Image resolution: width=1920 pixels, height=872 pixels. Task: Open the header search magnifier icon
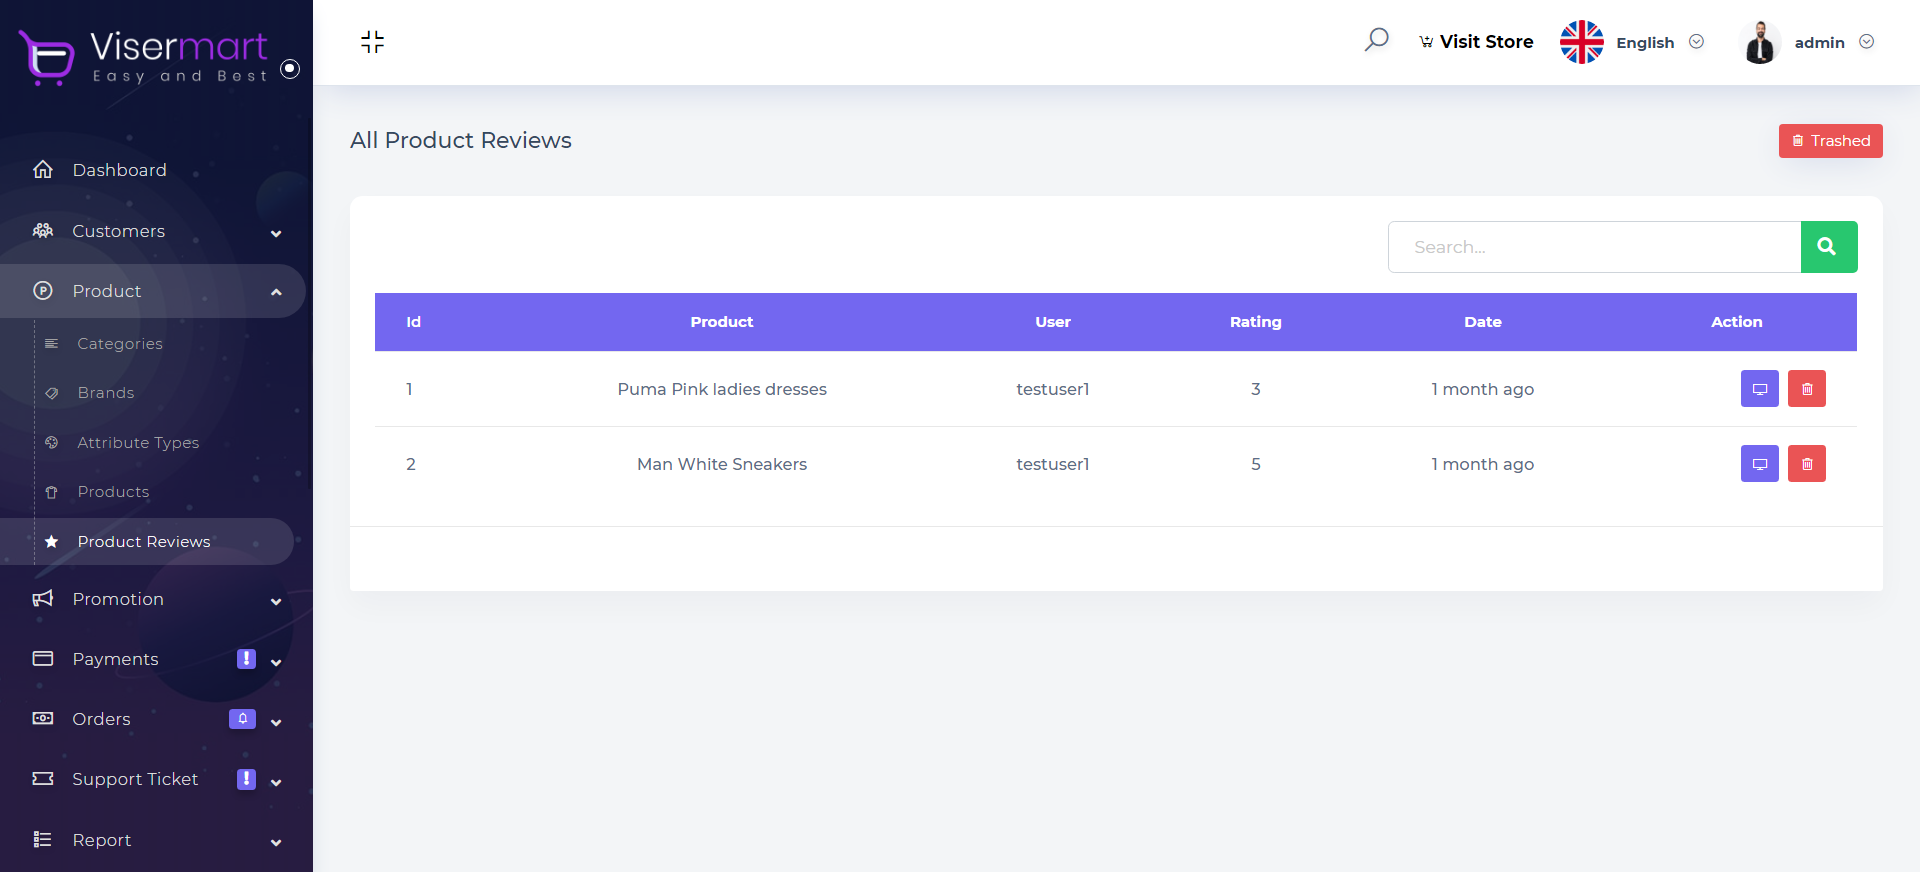click(x=1376, y=40)
